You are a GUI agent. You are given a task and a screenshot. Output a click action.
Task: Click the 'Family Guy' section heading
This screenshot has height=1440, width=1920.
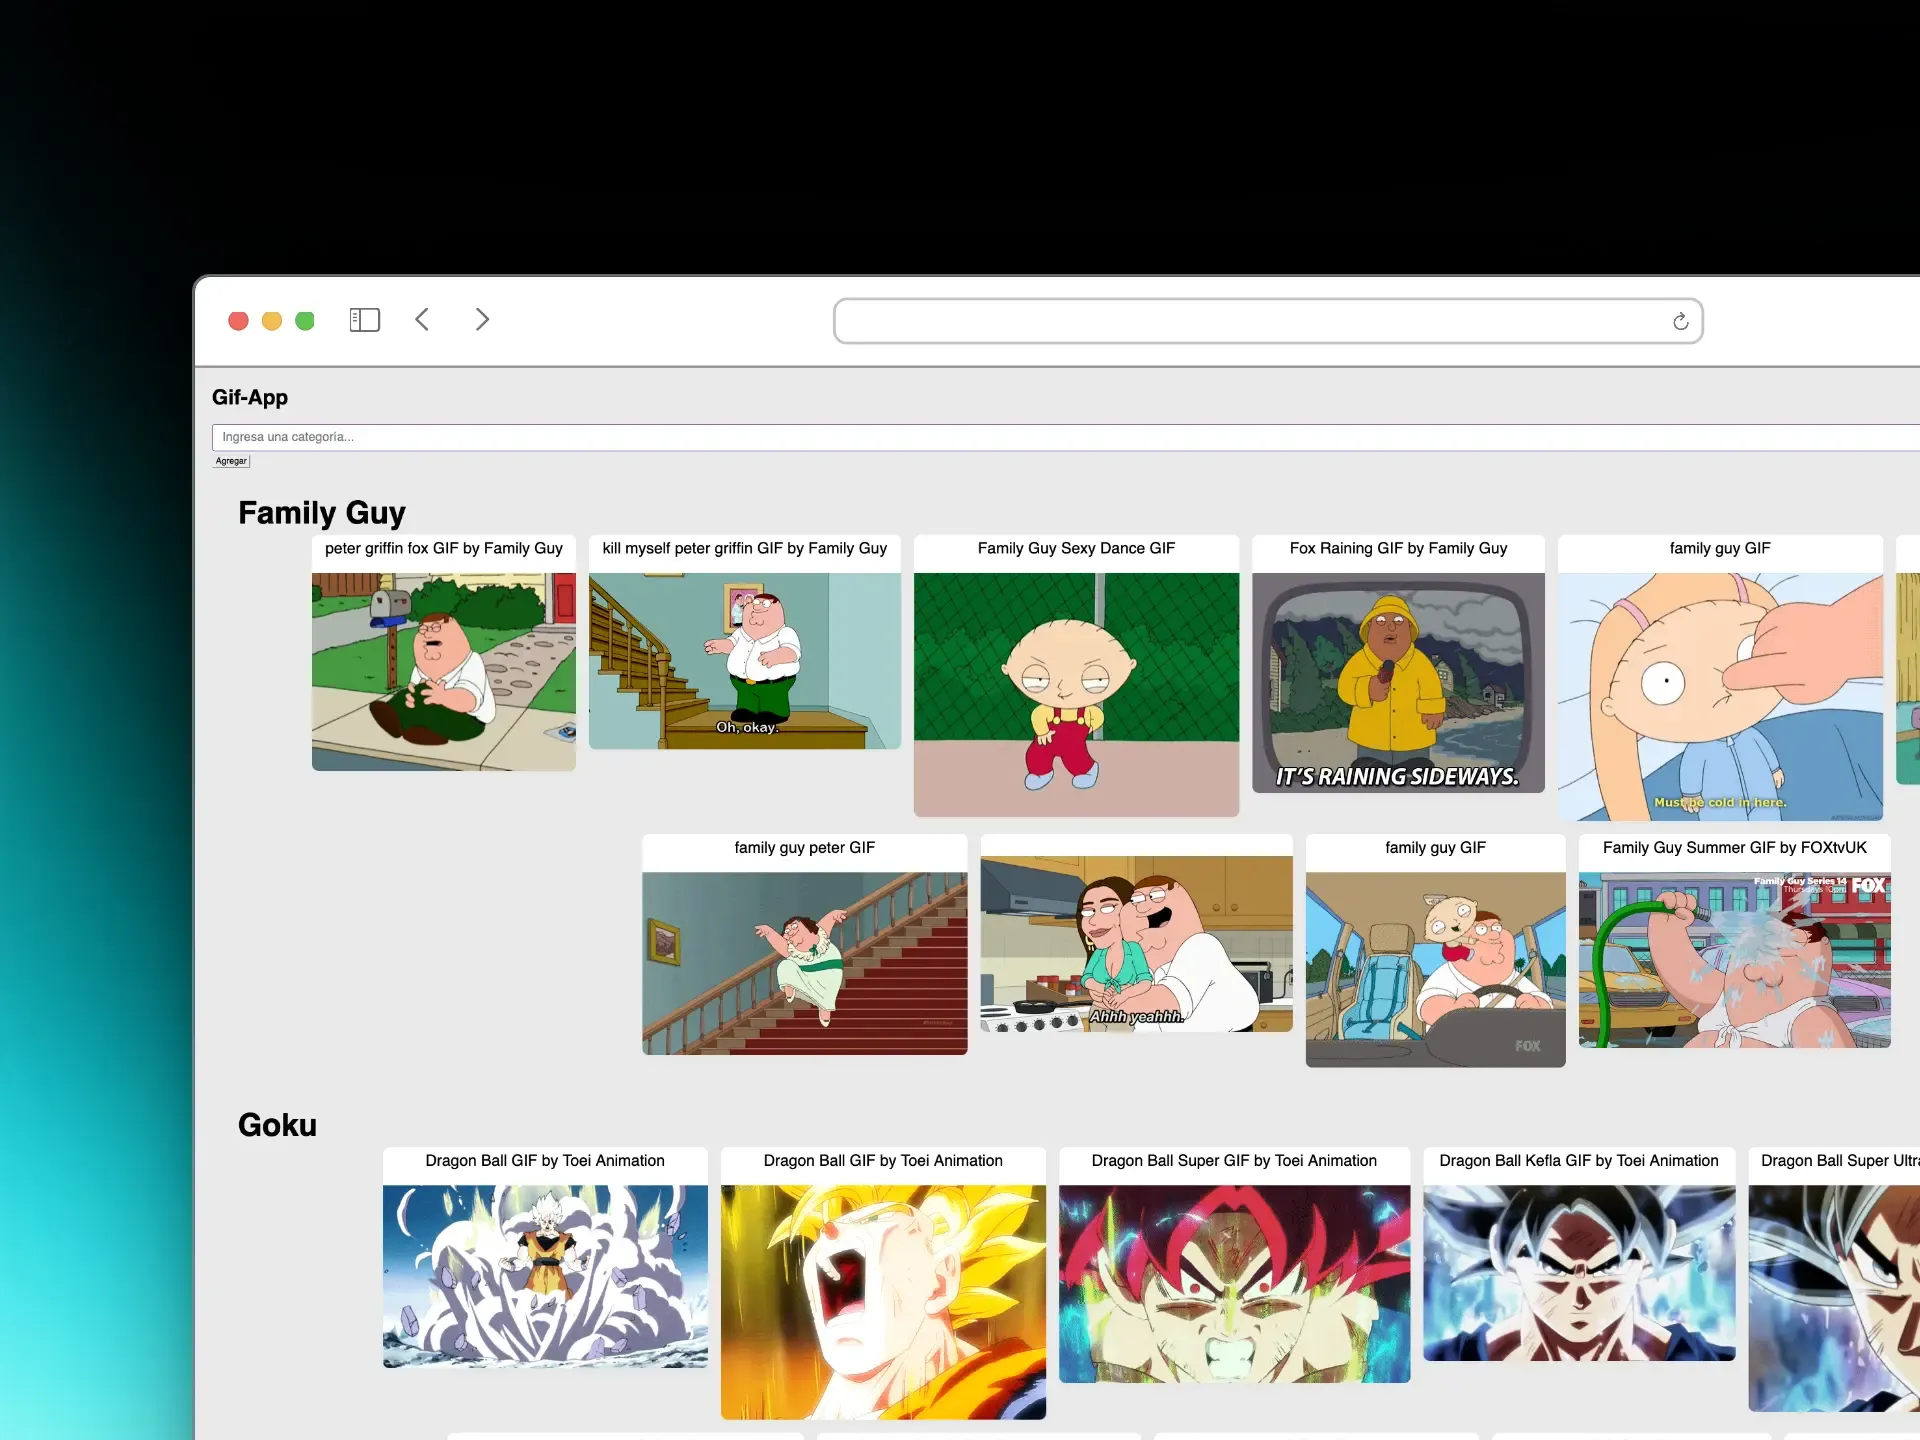[x=321, y=512]
